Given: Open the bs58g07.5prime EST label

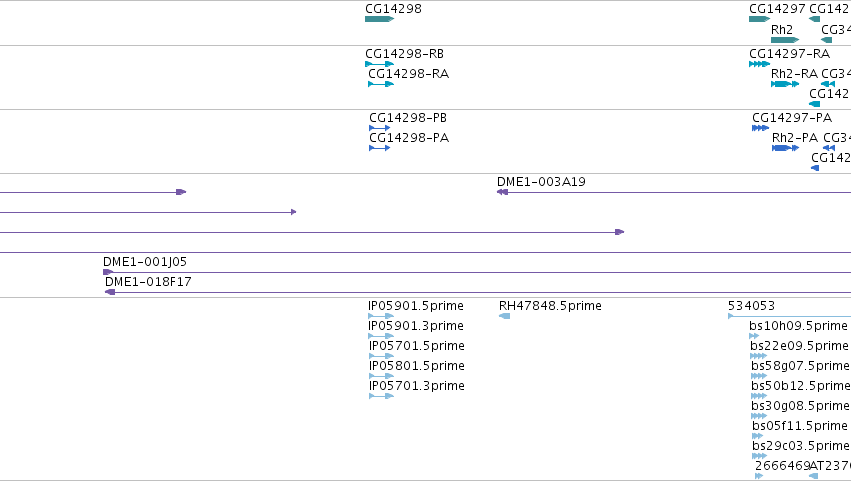Looking at the screenshot, I should [x=800, y=366].
